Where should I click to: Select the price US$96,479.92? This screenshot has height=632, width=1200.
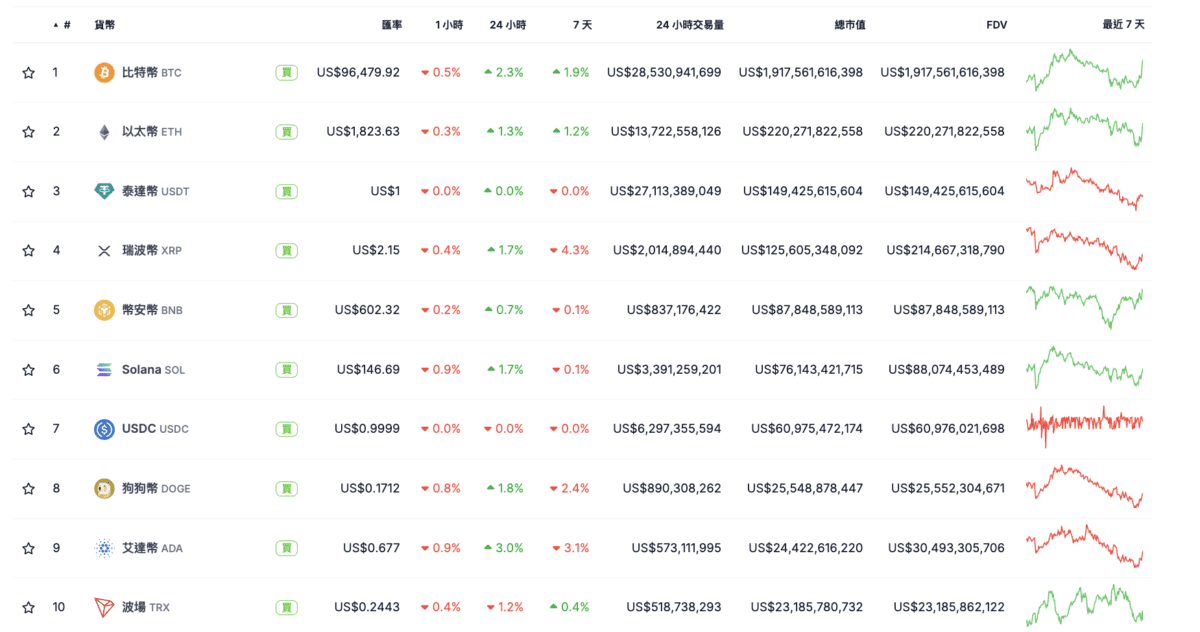coord(358,72)
